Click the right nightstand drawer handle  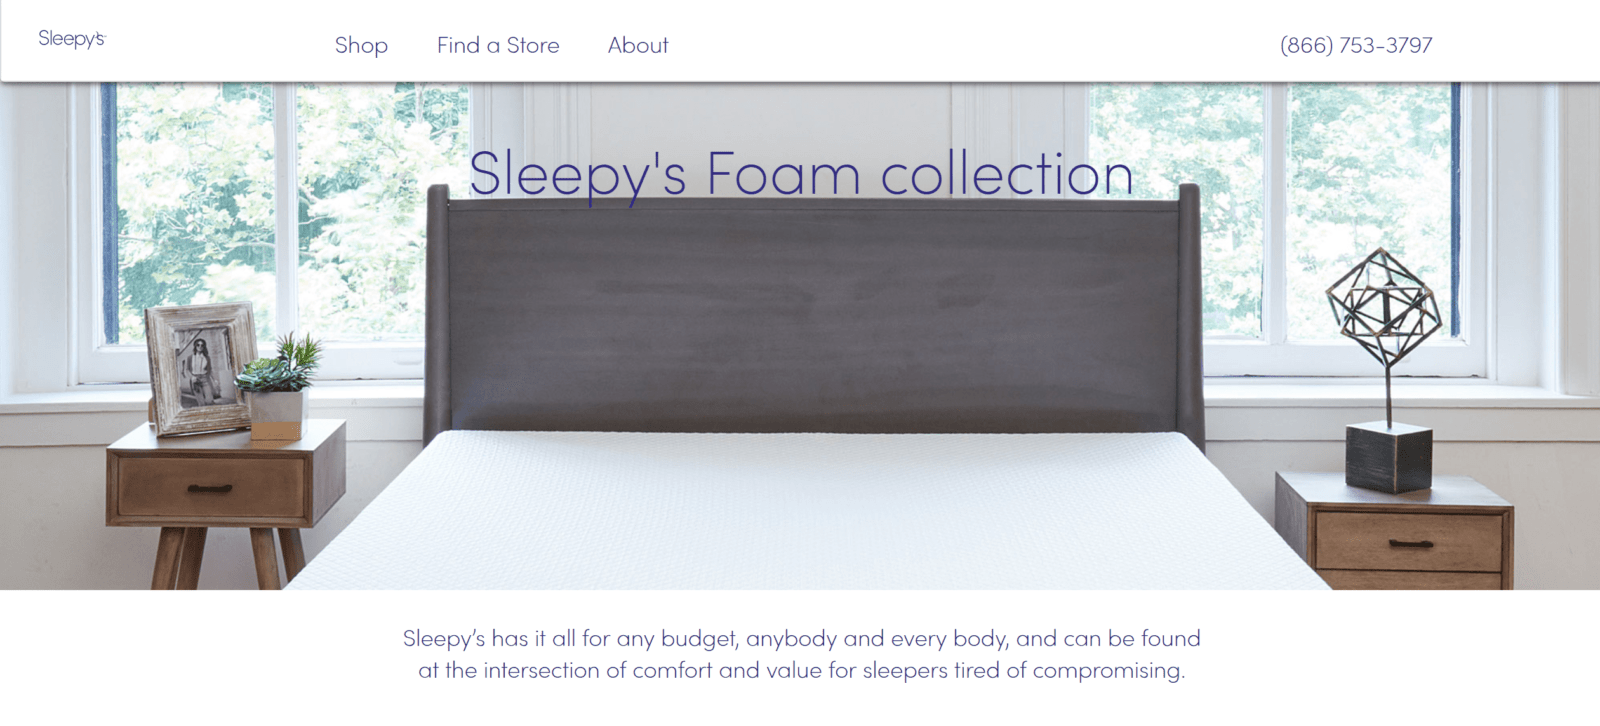coord(1410,544)
